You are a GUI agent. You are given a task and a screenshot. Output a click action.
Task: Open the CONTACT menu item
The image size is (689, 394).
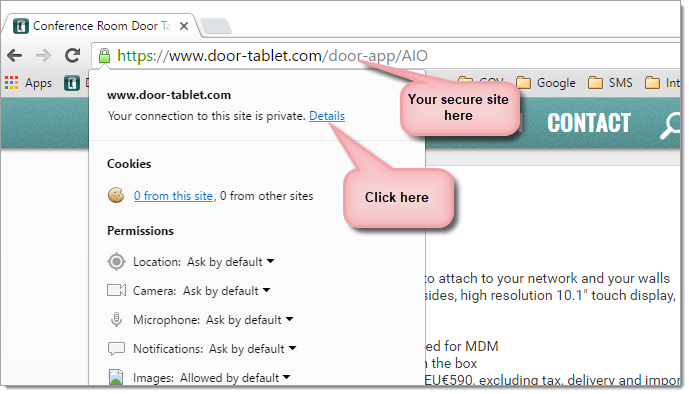click(588, 123)
